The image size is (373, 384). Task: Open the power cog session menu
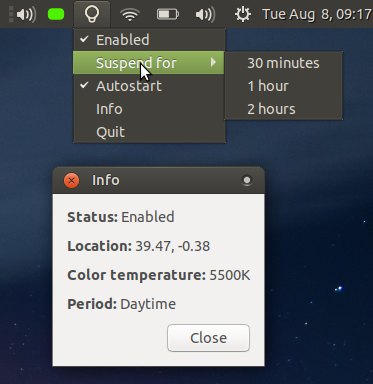pos(243,15)
